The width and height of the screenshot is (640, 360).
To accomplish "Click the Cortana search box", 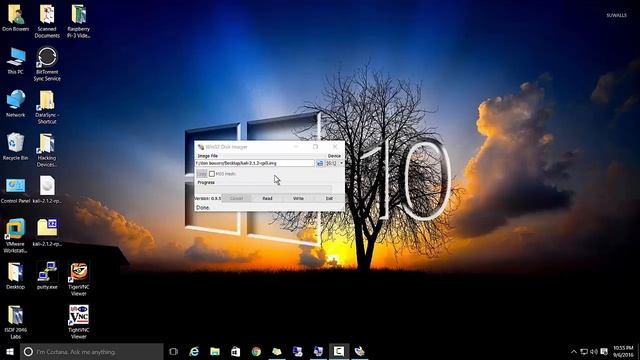I will [92, 351].
